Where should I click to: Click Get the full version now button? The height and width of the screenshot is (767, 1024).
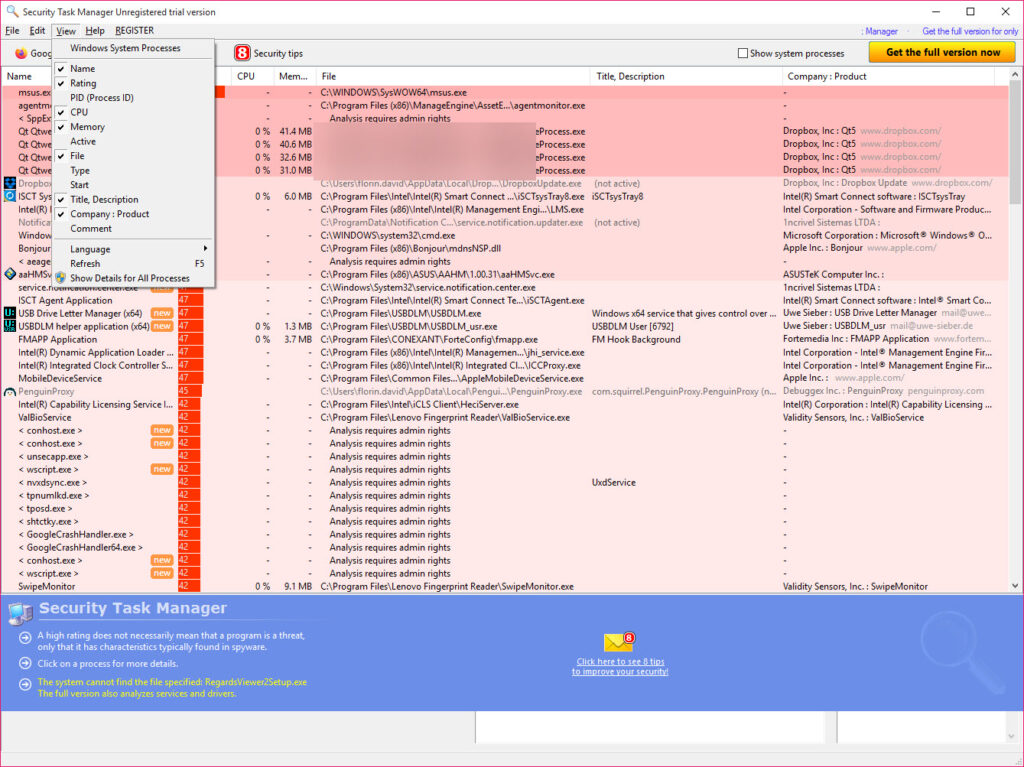tap(942, 52)
